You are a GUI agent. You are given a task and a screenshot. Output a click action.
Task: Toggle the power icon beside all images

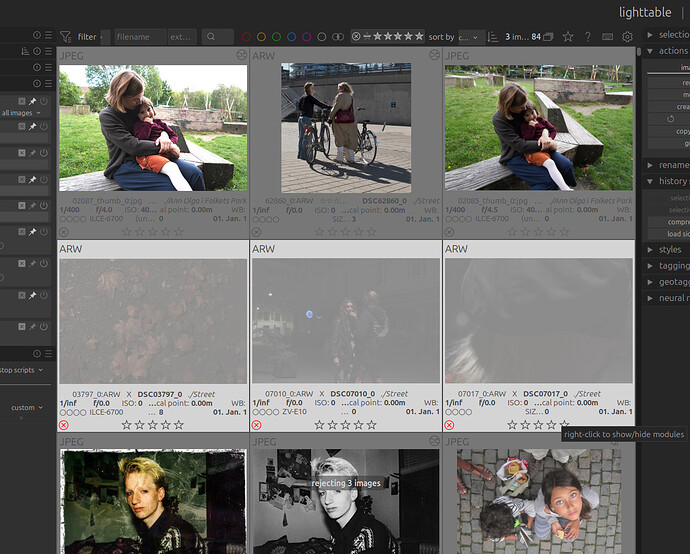coord(44,101)
